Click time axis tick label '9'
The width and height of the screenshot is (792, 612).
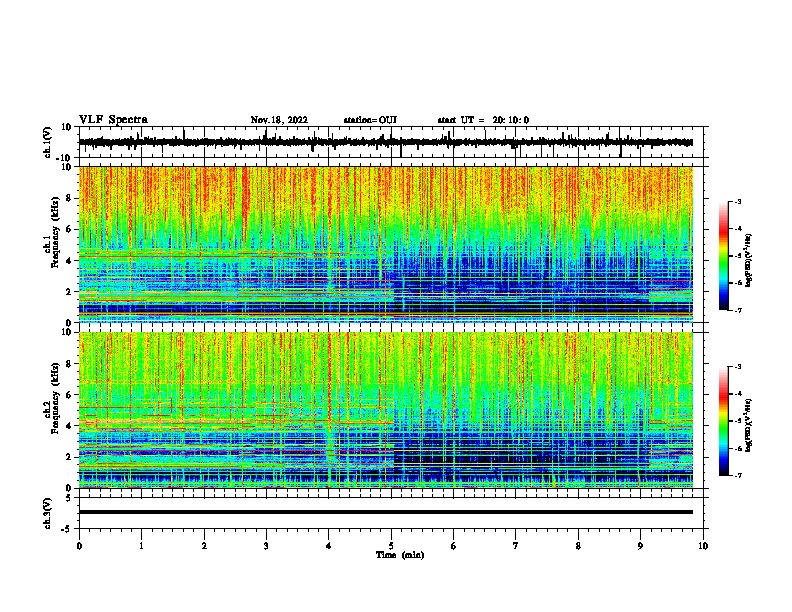tap(640, 546)
